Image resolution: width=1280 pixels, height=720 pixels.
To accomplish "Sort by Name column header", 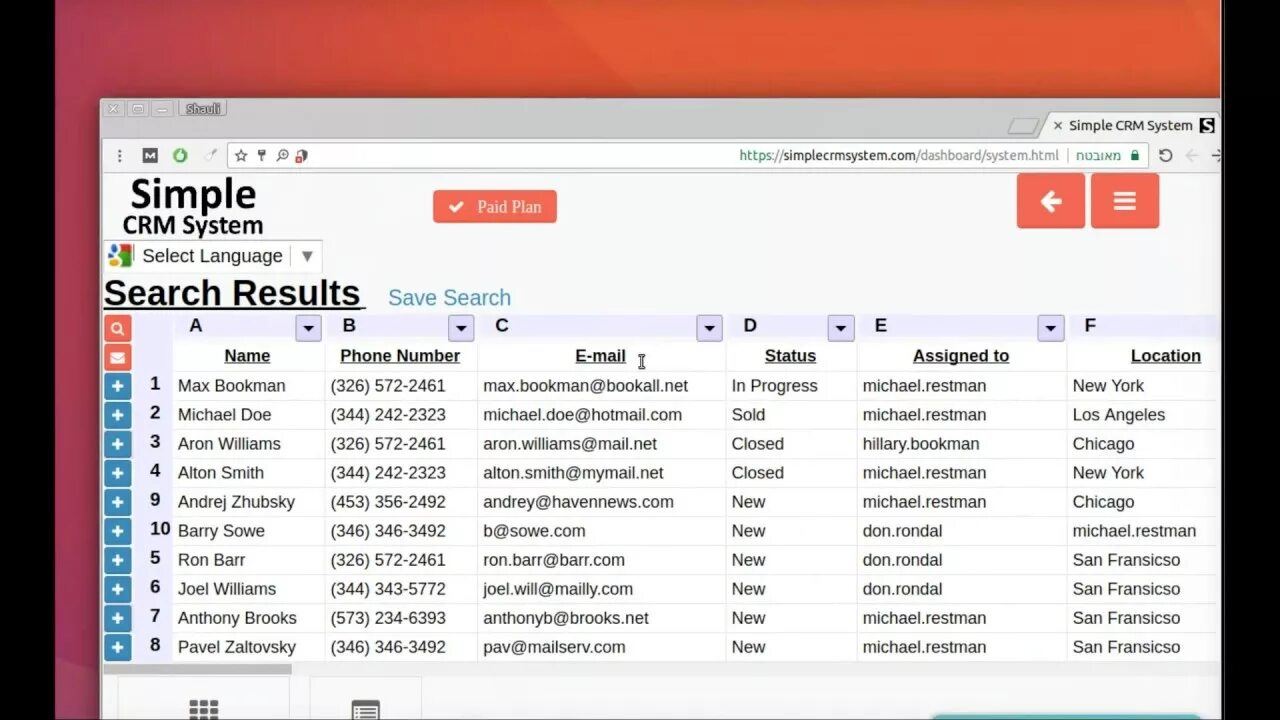I will [247, 356].
